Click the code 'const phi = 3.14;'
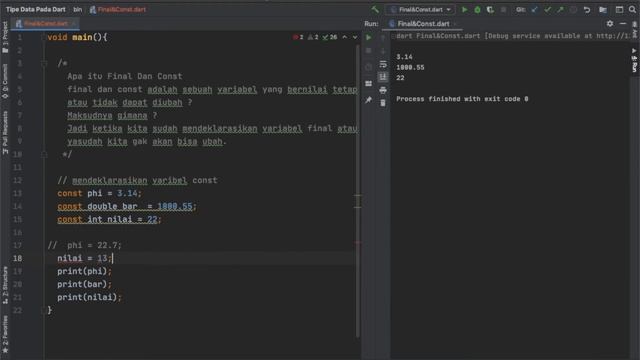This screenshot has height=360, width=640. (99, 193)
